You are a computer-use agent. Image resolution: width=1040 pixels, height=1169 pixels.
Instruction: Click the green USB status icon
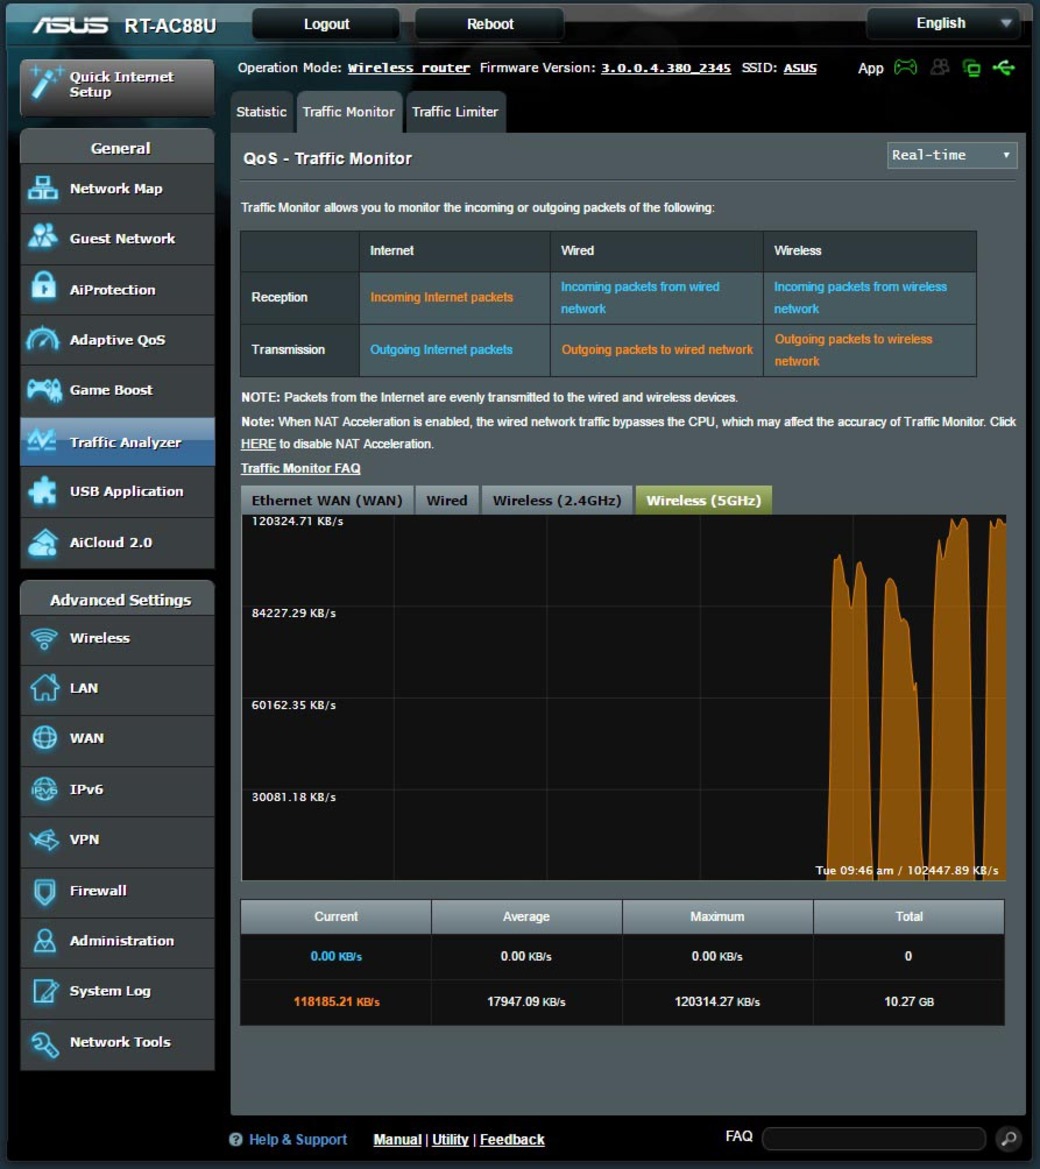pos(1004,69)
